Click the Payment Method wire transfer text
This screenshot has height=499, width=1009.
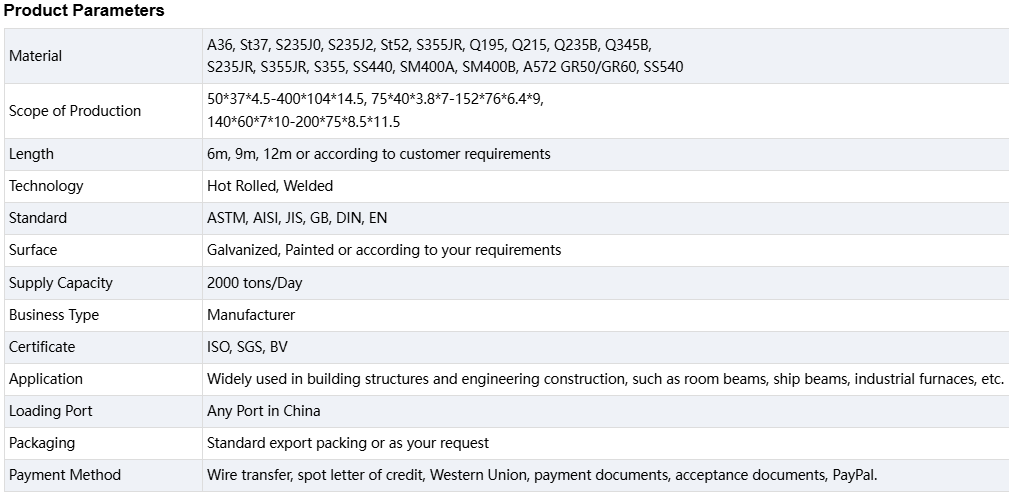pyautogui.click(x=542, y=475)
